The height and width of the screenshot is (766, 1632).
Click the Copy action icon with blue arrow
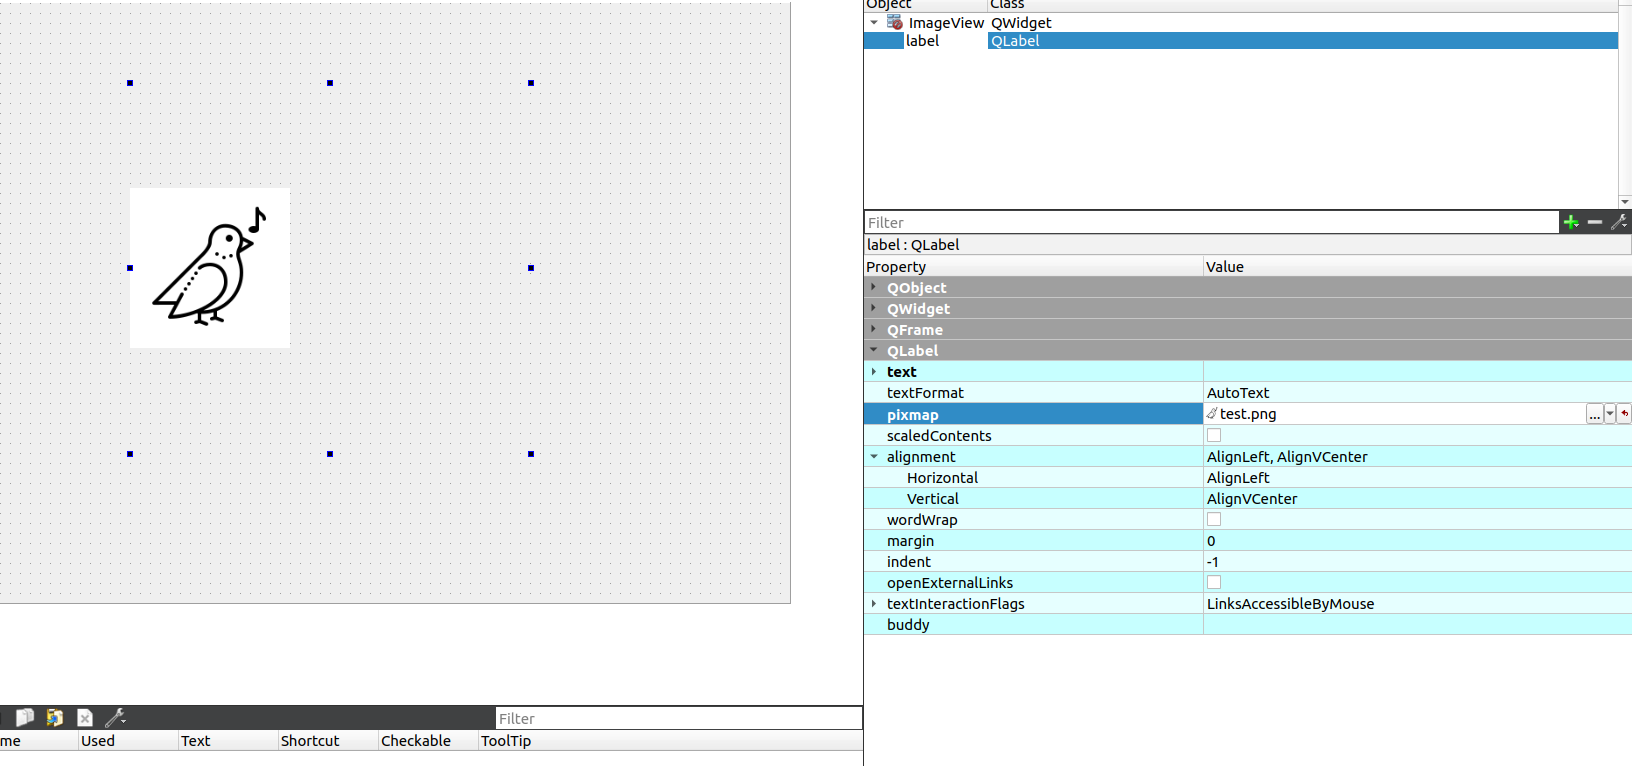coord(55,717)
